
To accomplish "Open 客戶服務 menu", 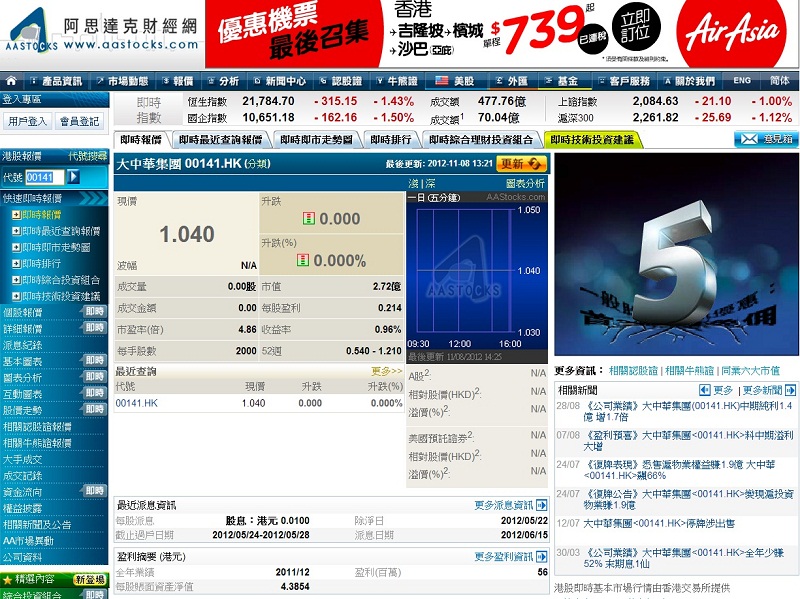I will pyautogui.click(x=624, y=81).
